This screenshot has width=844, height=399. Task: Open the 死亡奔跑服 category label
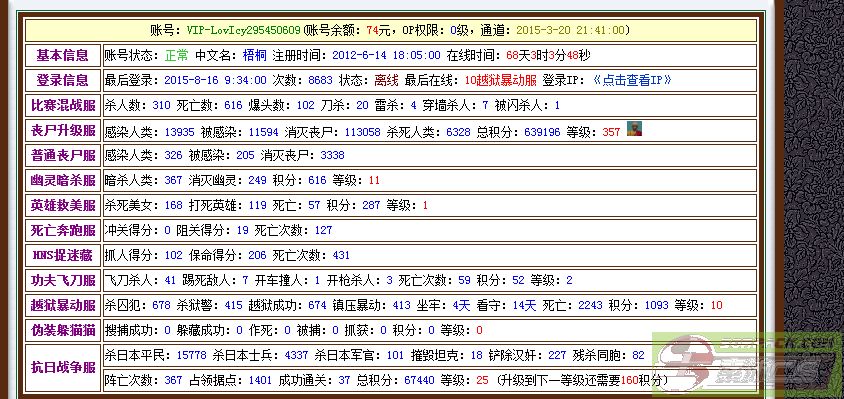(62, 230)
